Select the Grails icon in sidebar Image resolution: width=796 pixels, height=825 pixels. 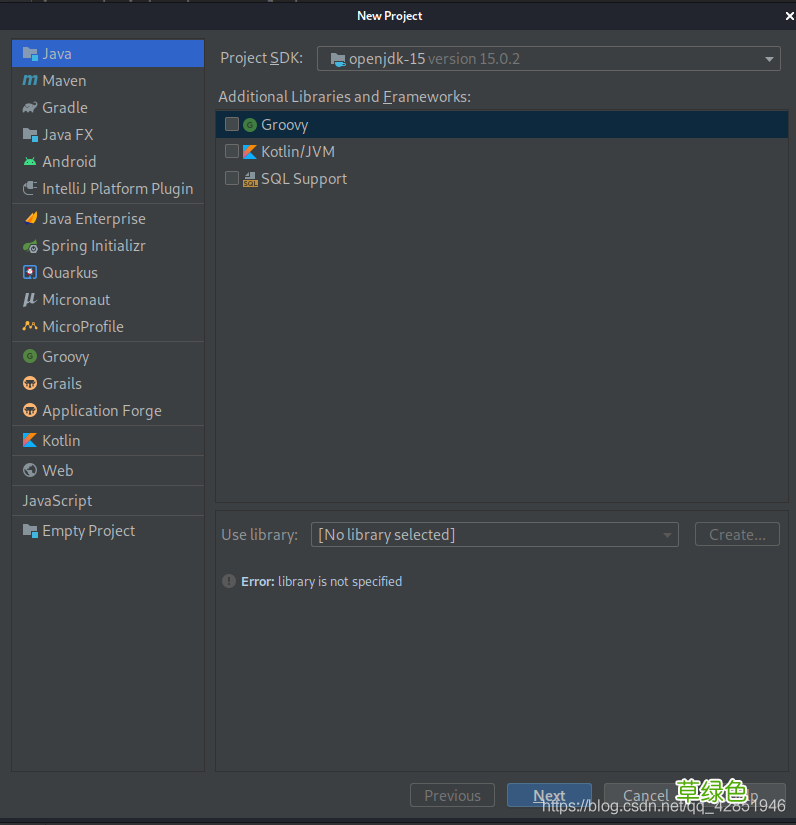coord(30,384)
